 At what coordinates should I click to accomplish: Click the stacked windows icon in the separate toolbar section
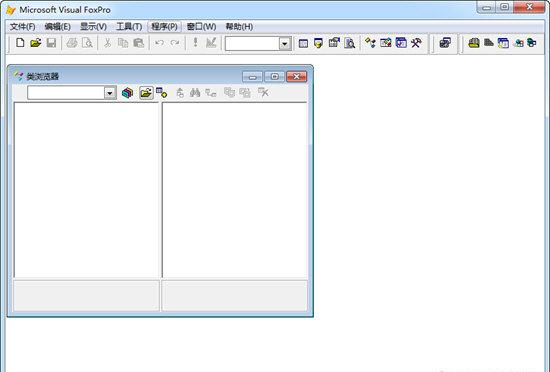click(x=445, y=43)
